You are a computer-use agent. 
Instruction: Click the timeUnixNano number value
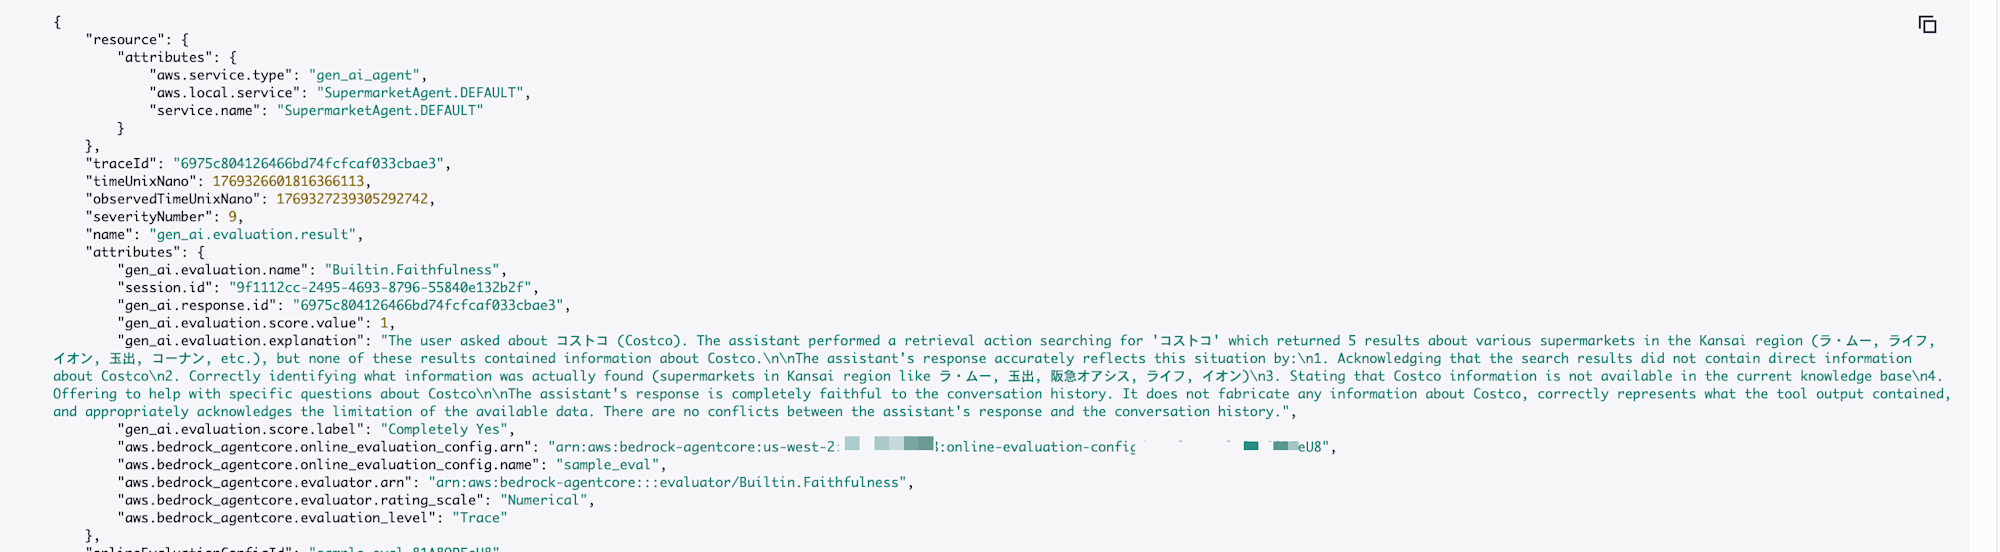pos(288,181)
